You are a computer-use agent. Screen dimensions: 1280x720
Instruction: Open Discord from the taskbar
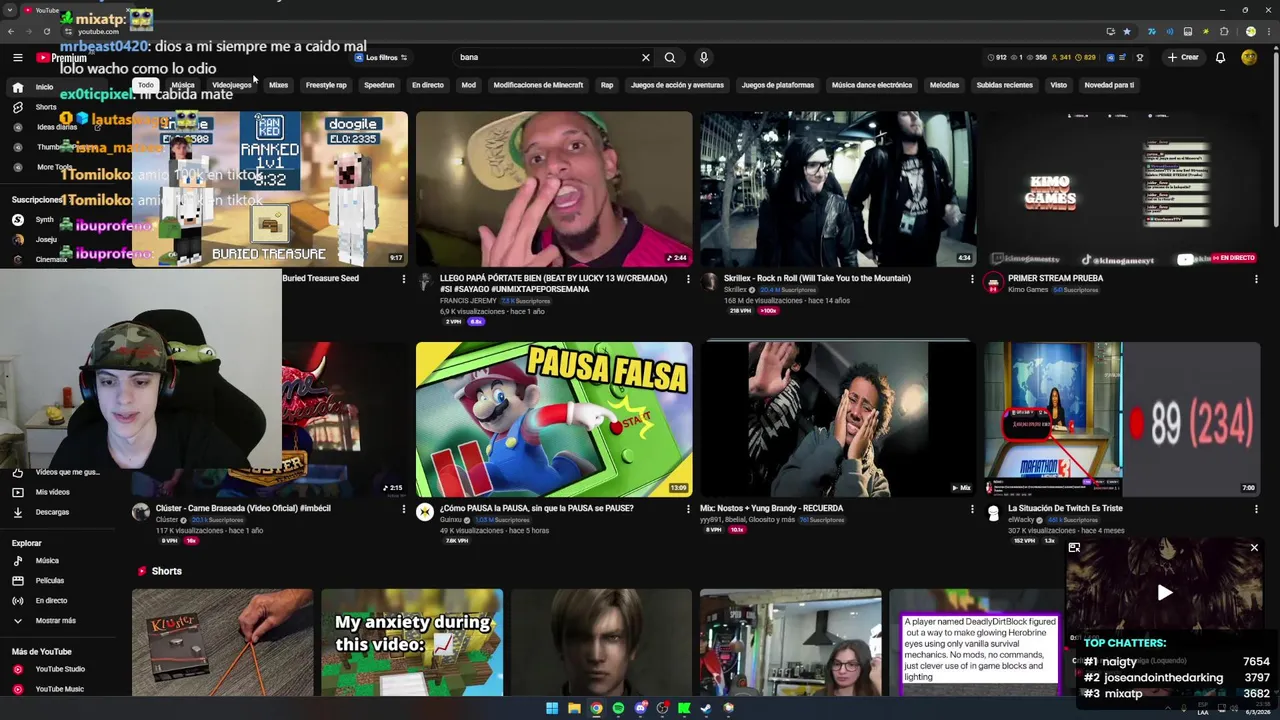[640, 708]
